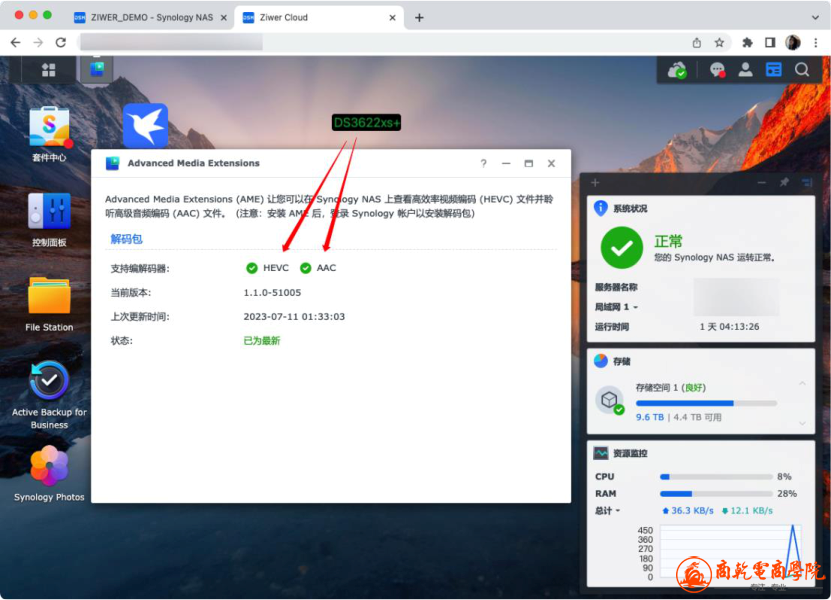Click the storage pie chart icon
831x600 pixels.
tap(601, 361)
